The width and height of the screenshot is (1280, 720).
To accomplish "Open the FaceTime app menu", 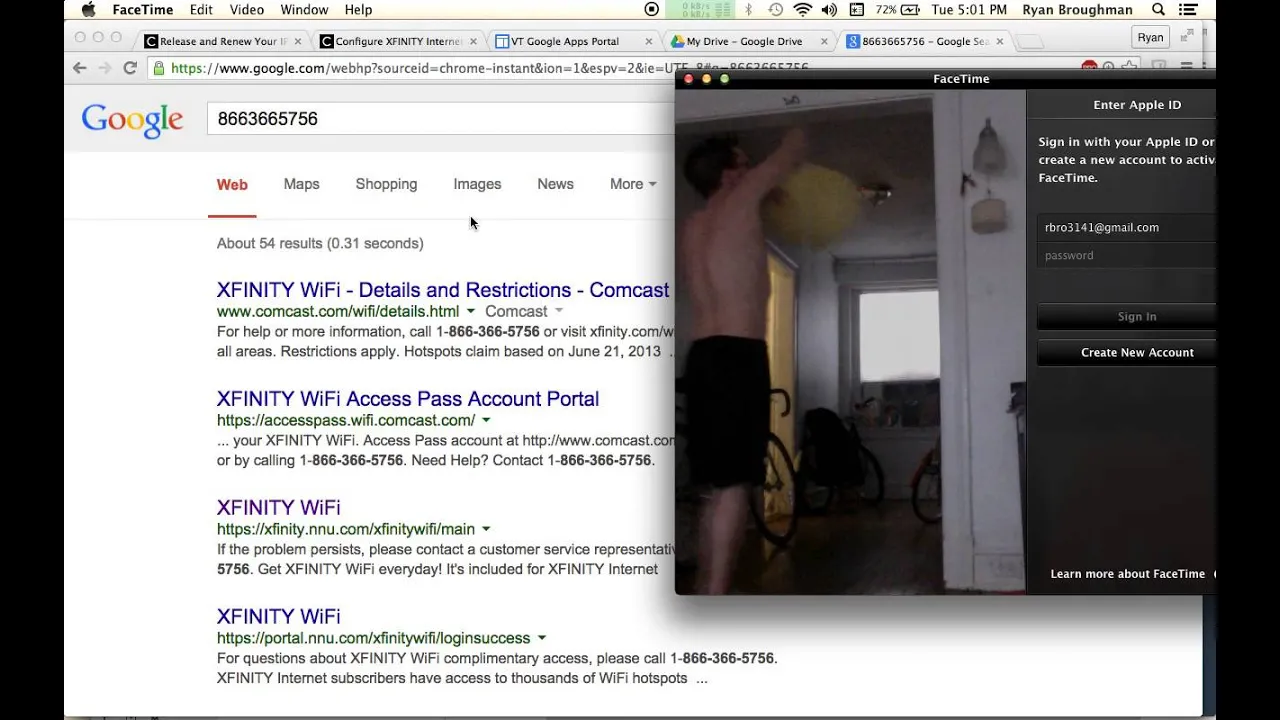I will [x=143, y=10].
